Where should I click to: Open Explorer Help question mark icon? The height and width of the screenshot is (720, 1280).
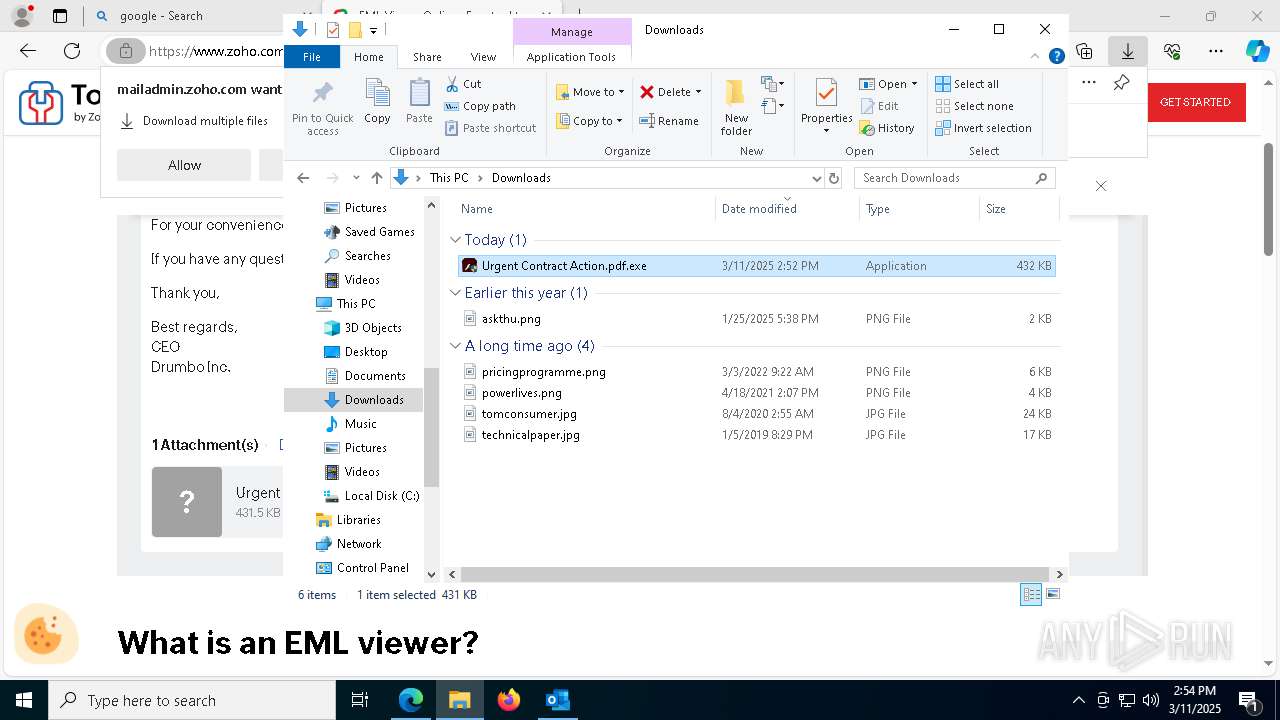coord(1056,57)
